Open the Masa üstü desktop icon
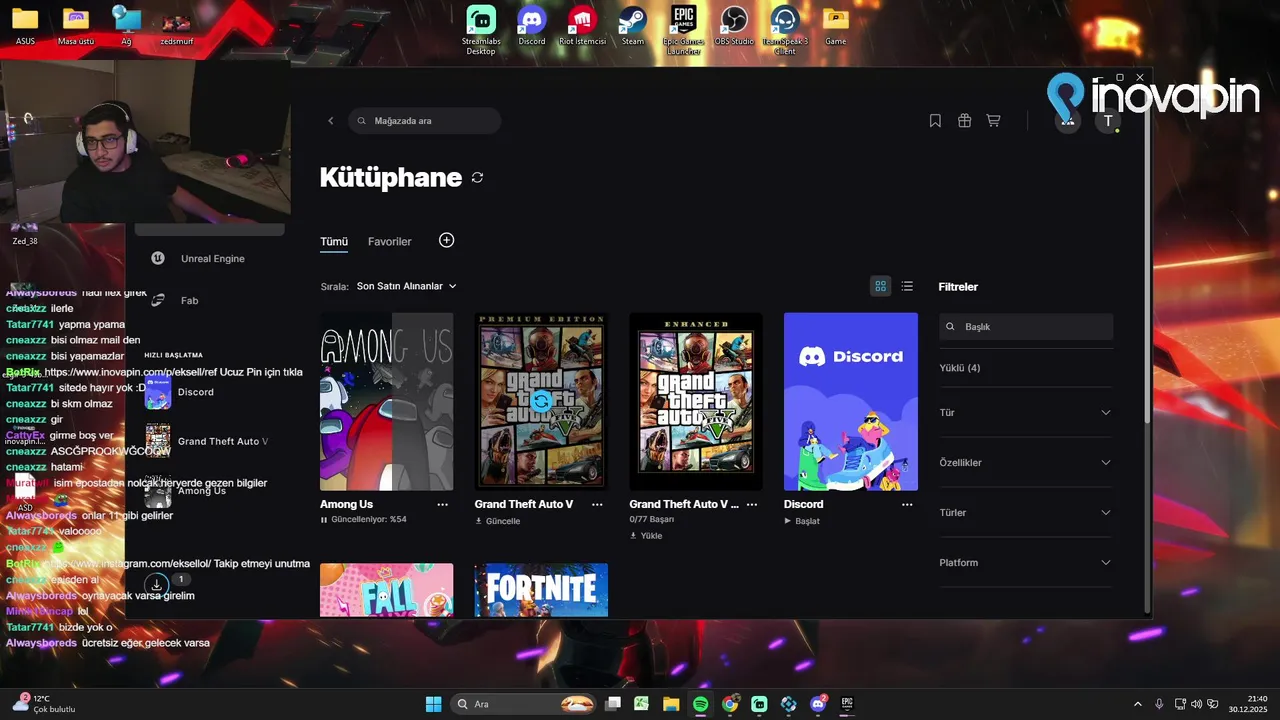1280x720 pixels. point(75,26)
